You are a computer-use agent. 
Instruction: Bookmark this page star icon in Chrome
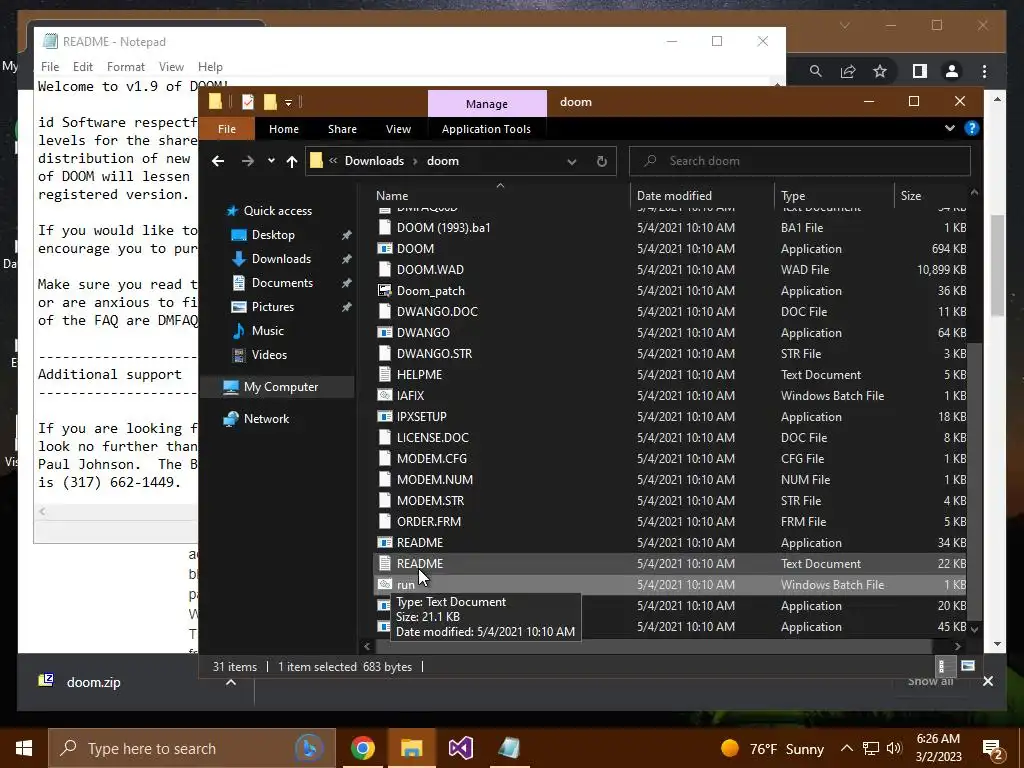pyautogui.click(x=880, y=71)
